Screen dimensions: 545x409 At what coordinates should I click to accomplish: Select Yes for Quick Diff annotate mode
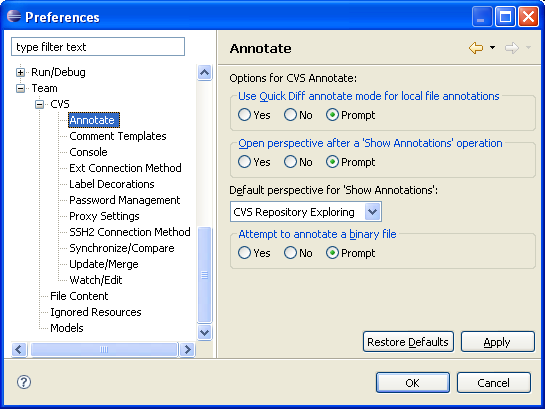click(x=244, y=115)
